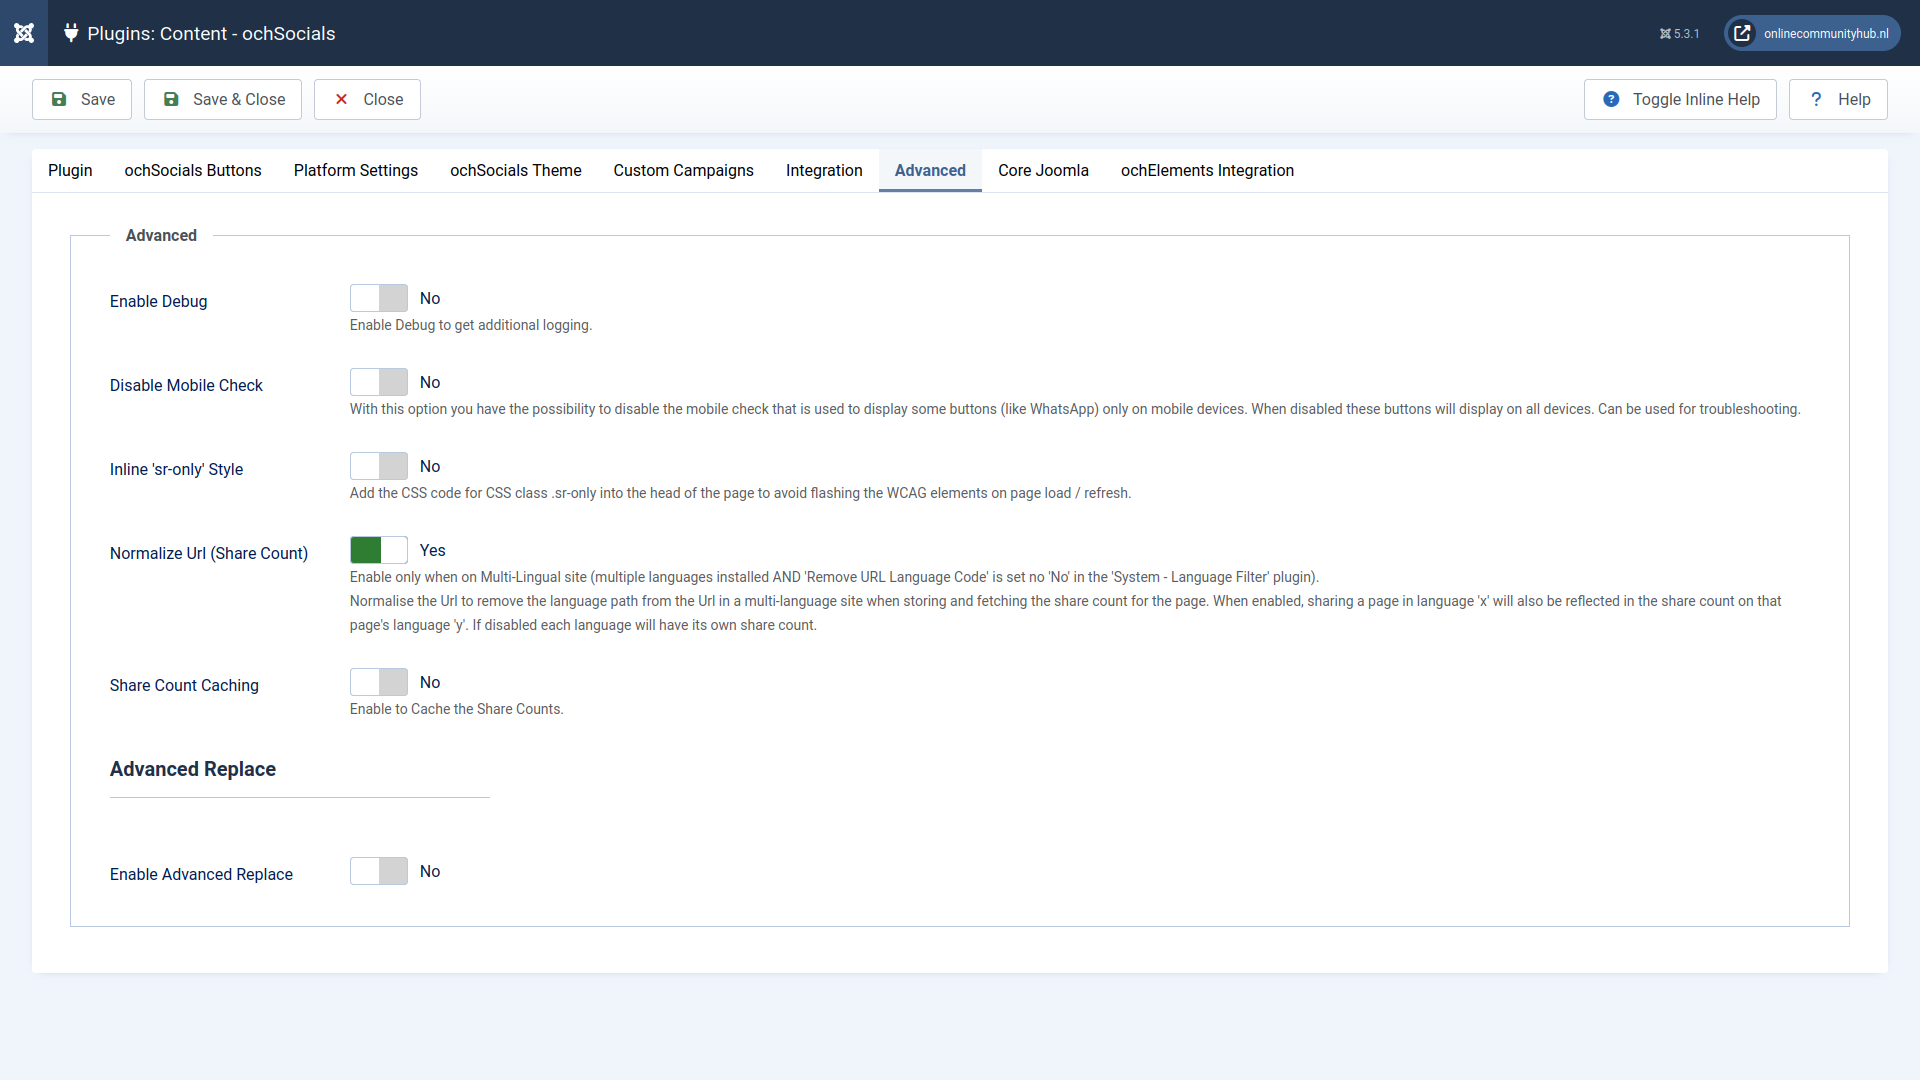Click the Save & Close disk icon
Screen dimensions: 1920x1080
click(x=171, y=99)
